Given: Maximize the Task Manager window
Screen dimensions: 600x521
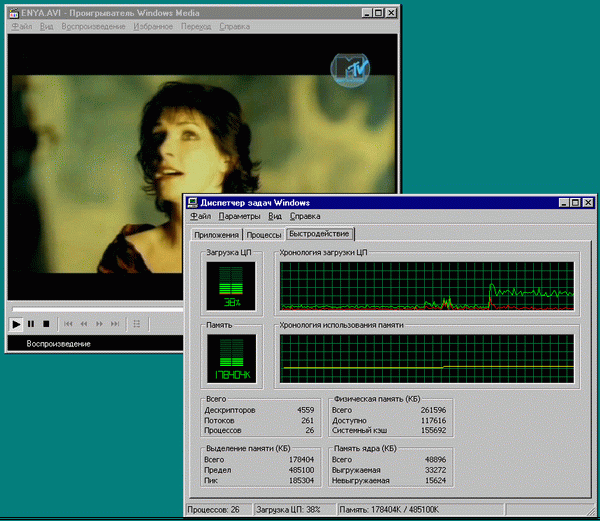Looking at the screenshot, I should (573, 201).
